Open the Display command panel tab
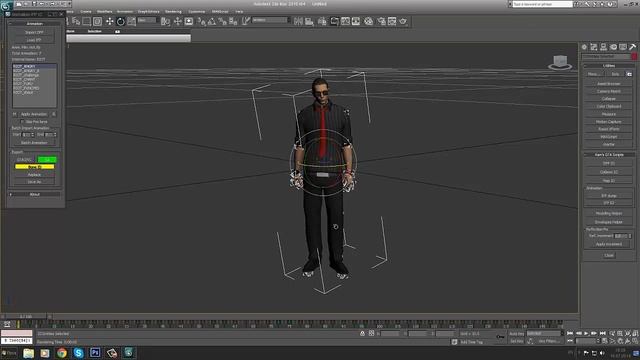 tap(623, 47)
